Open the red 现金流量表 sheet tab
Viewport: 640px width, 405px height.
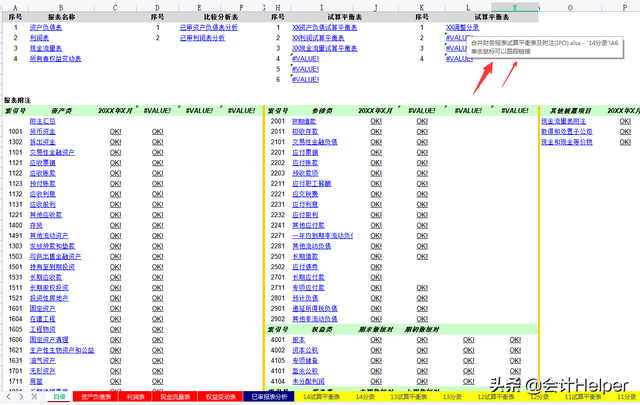(175, 396)
